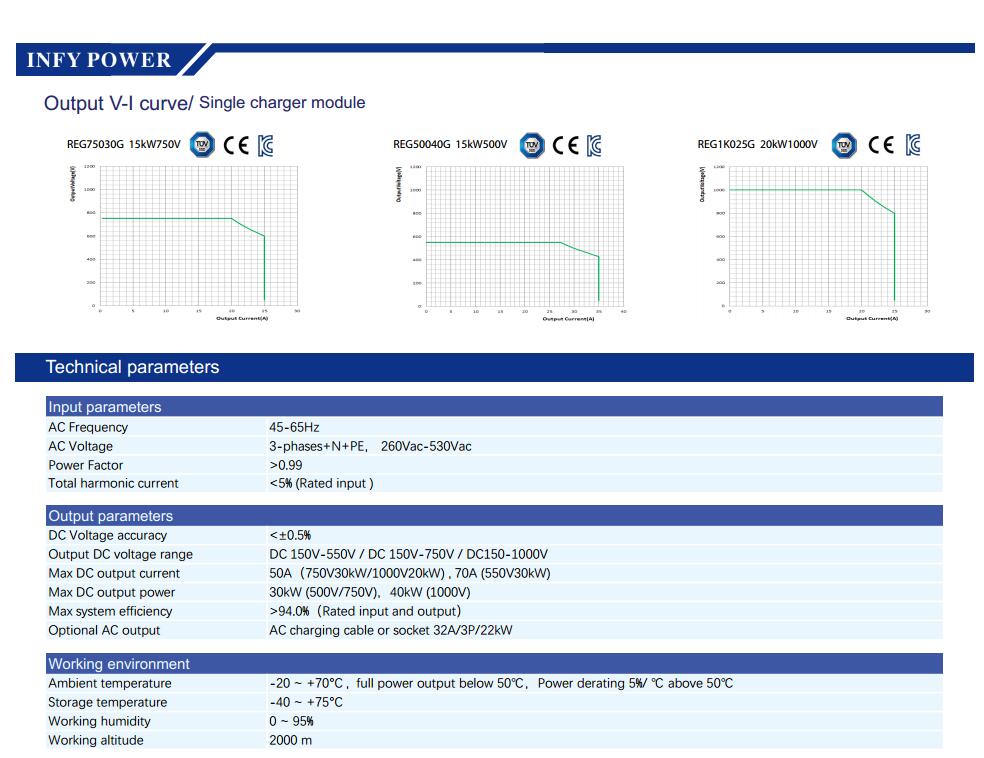Click the 'Working environment' table header
Image resolution: width=984 pixels, height=758 pixels.
coord(494,664)
